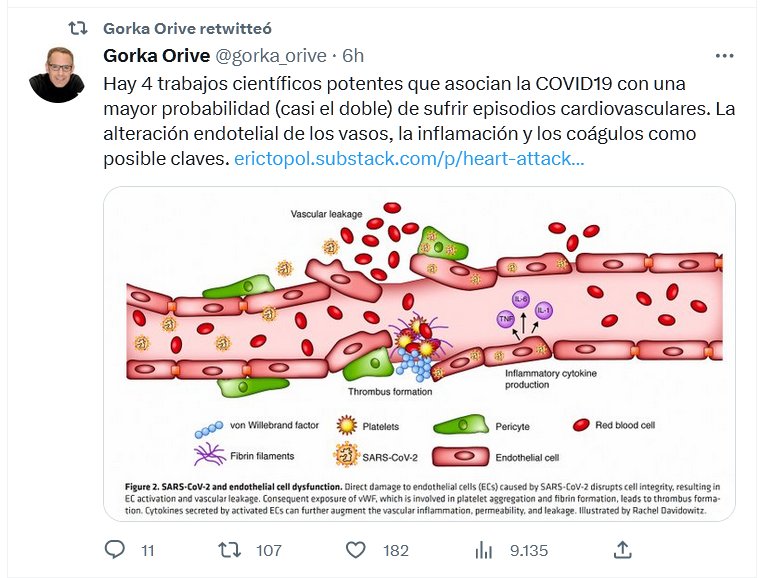Viewport: 764px width, 578px height.
Task: Click the reply speech bubble icon
Action: pos(115,549)
